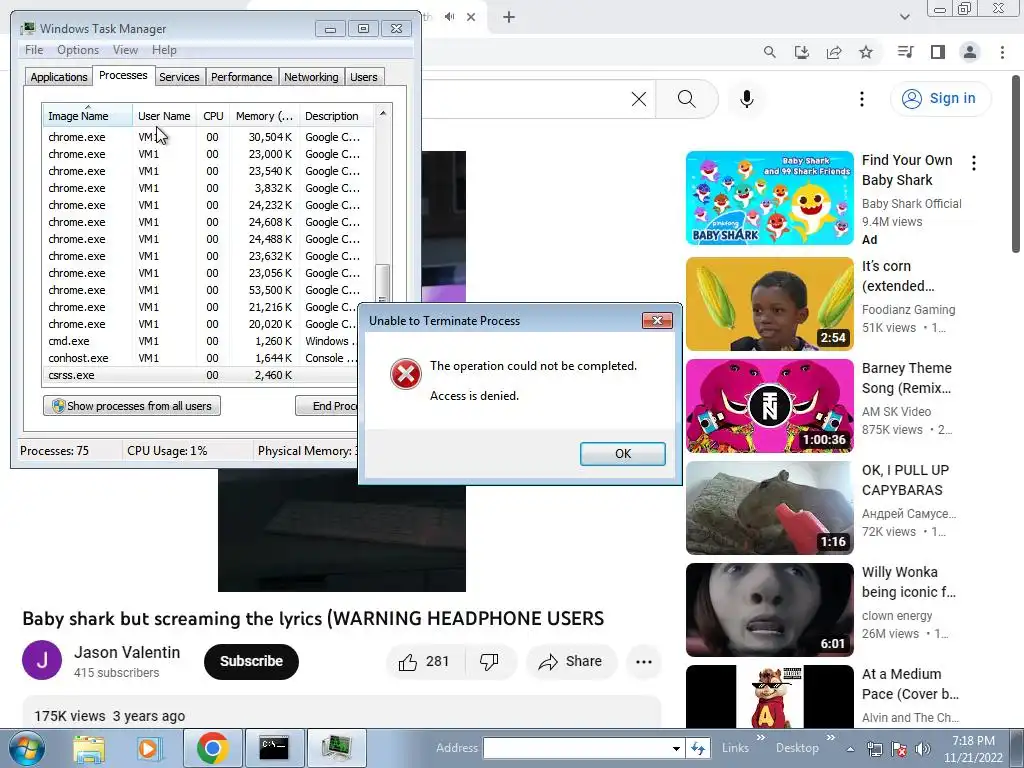Viewport: 1024px width, 768px height.
Task: Show hidden system tray icons arrow
Action: [x=850, y=749]
